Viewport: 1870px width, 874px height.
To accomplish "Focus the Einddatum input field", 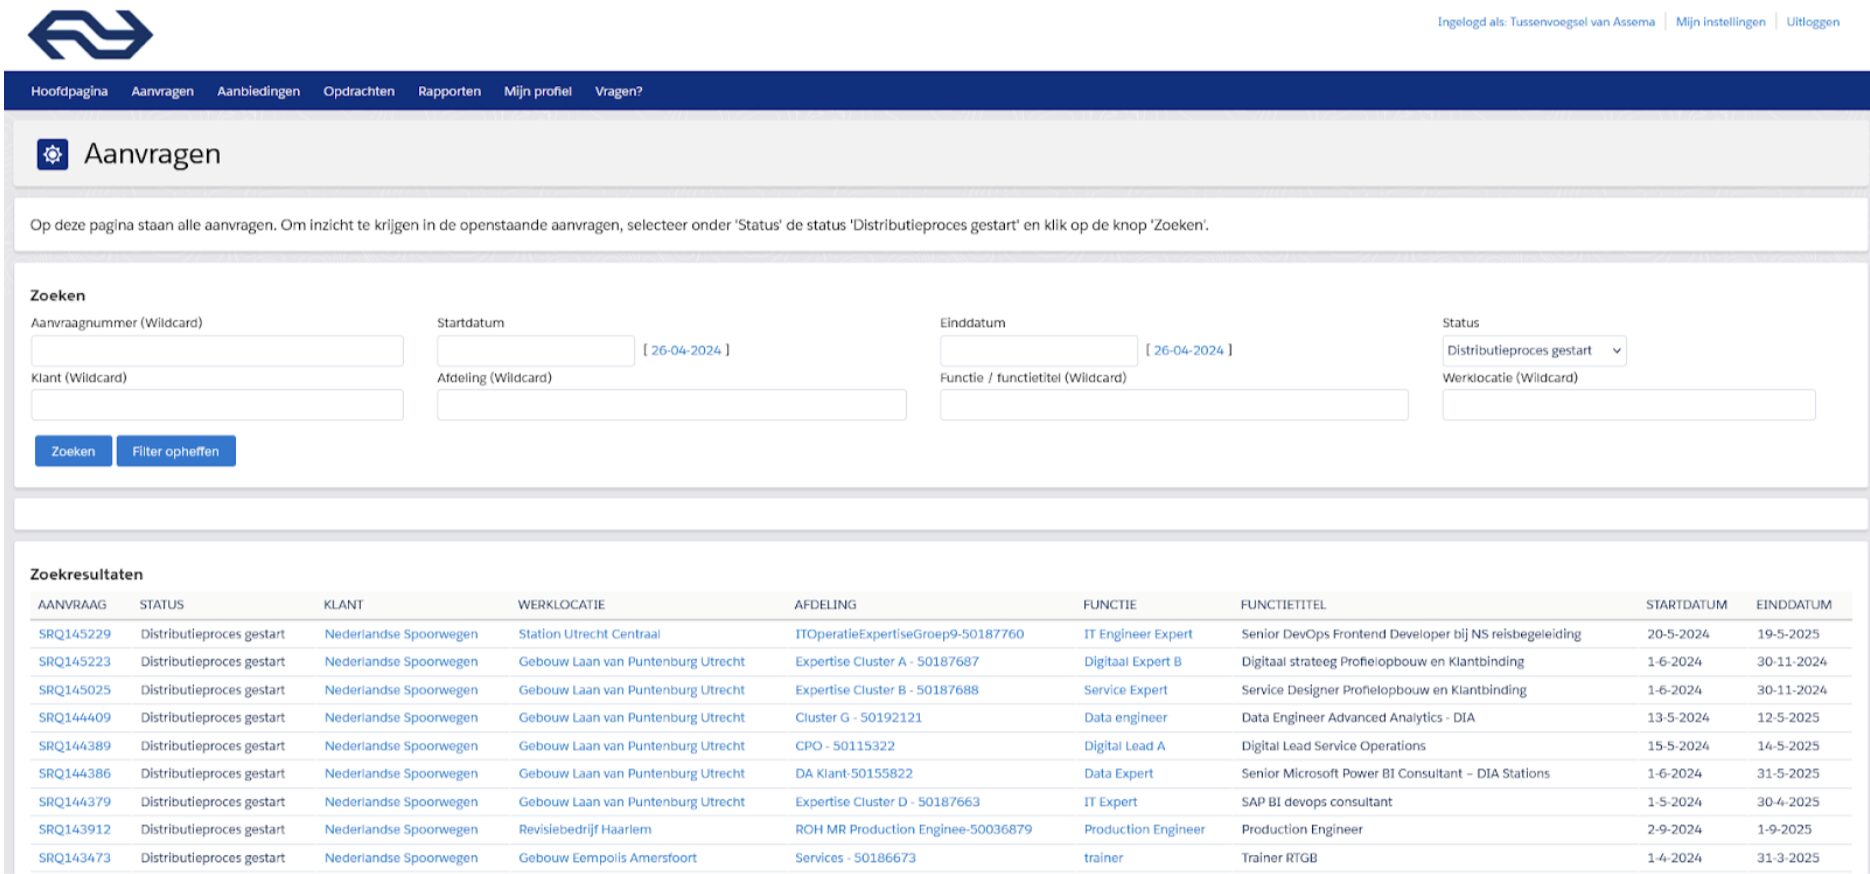I will click(1038, 351).
